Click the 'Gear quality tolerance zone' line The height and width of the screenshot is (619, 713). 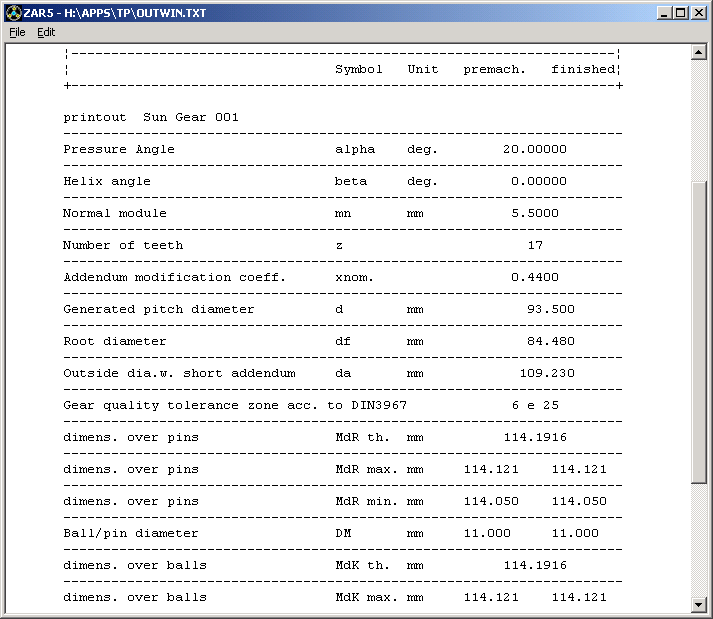(x=235, y=405)
